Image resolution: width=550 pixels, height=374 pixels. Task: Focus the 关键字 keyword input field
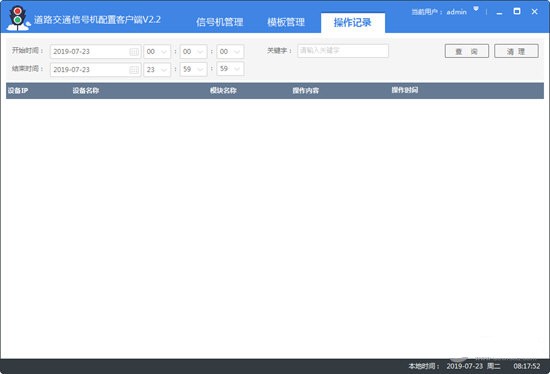(x=343, y=51)
